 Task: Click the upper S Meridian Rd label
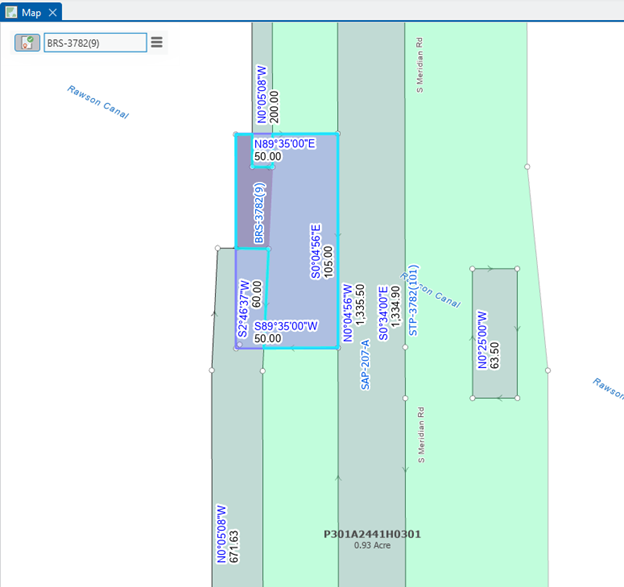click(420, 65)
